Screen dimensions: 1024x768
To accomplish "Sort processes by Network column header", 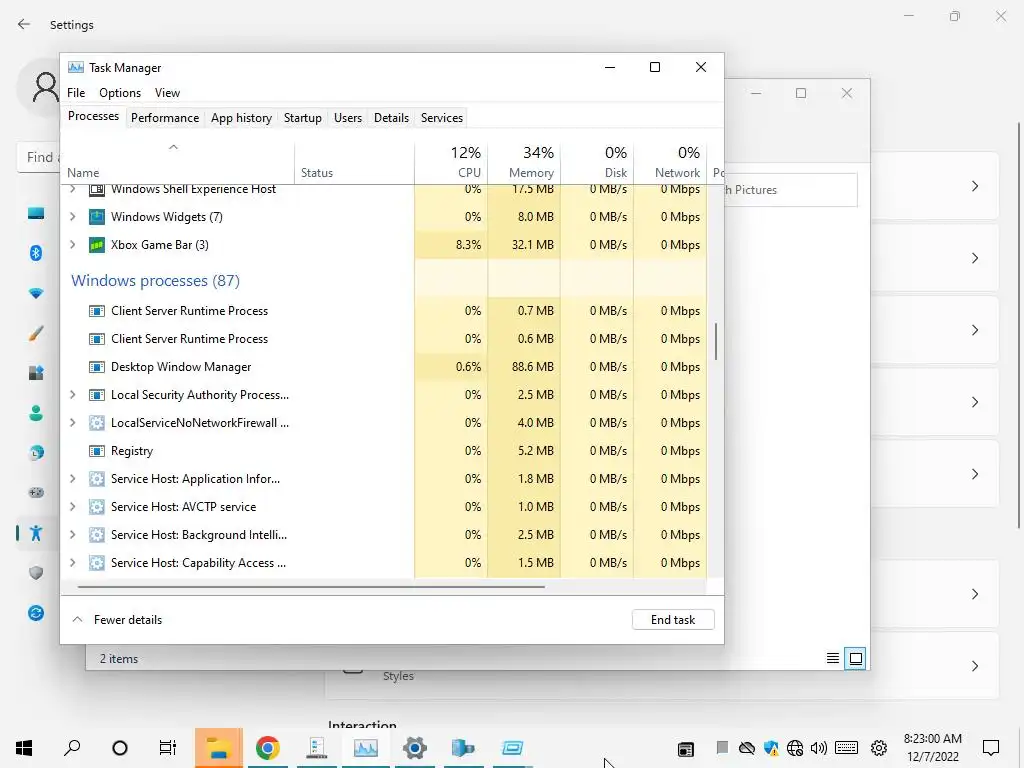I will [x=670, y=162].
